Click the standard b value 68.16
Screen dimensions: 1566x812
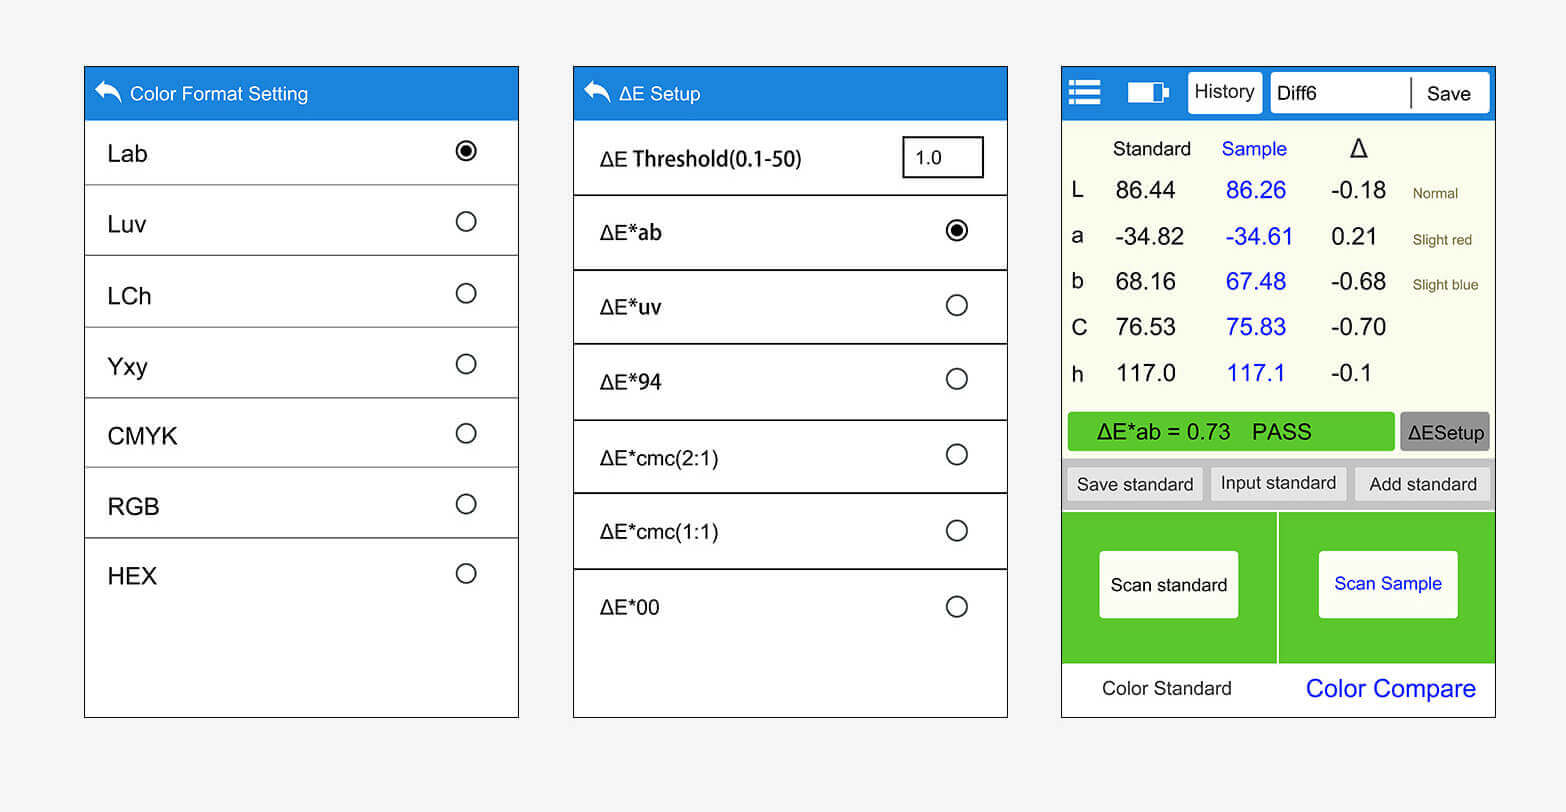(x=1145, y=281)
